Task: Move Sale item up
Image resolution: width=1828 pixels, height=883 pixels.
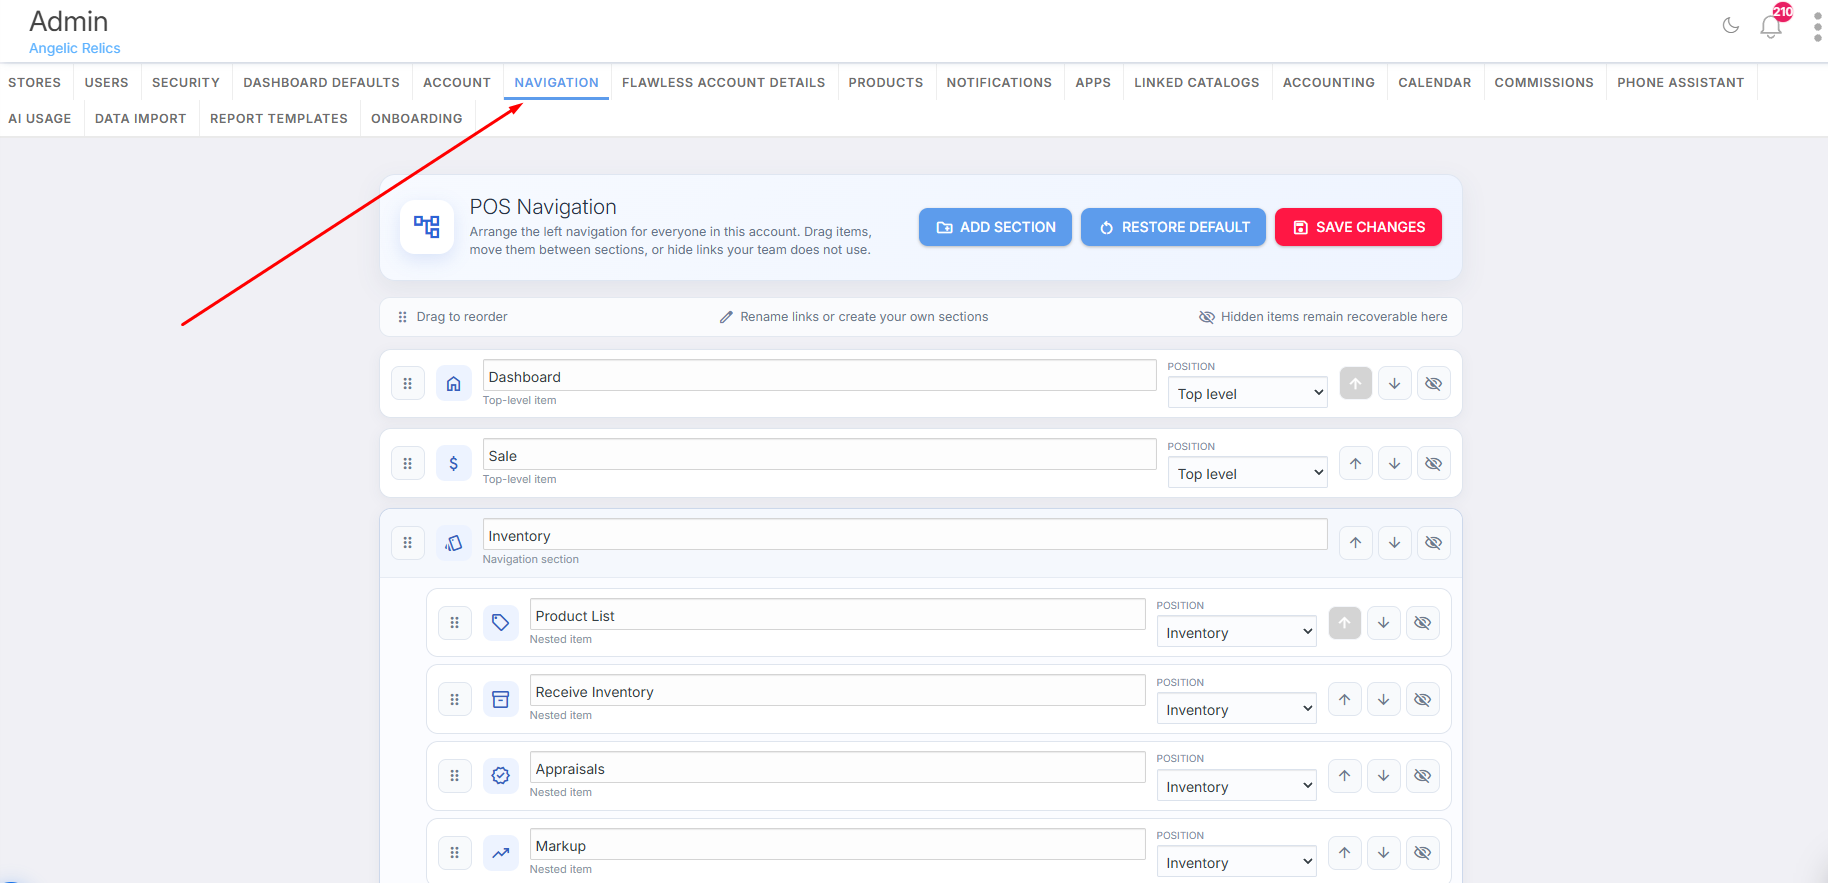Action: 1356,464
